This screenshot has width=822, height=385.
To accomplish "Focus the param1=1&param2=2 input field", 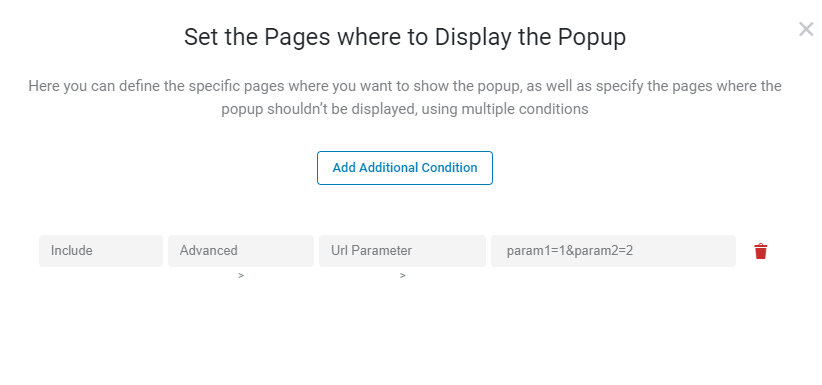I will coord(613,251).
